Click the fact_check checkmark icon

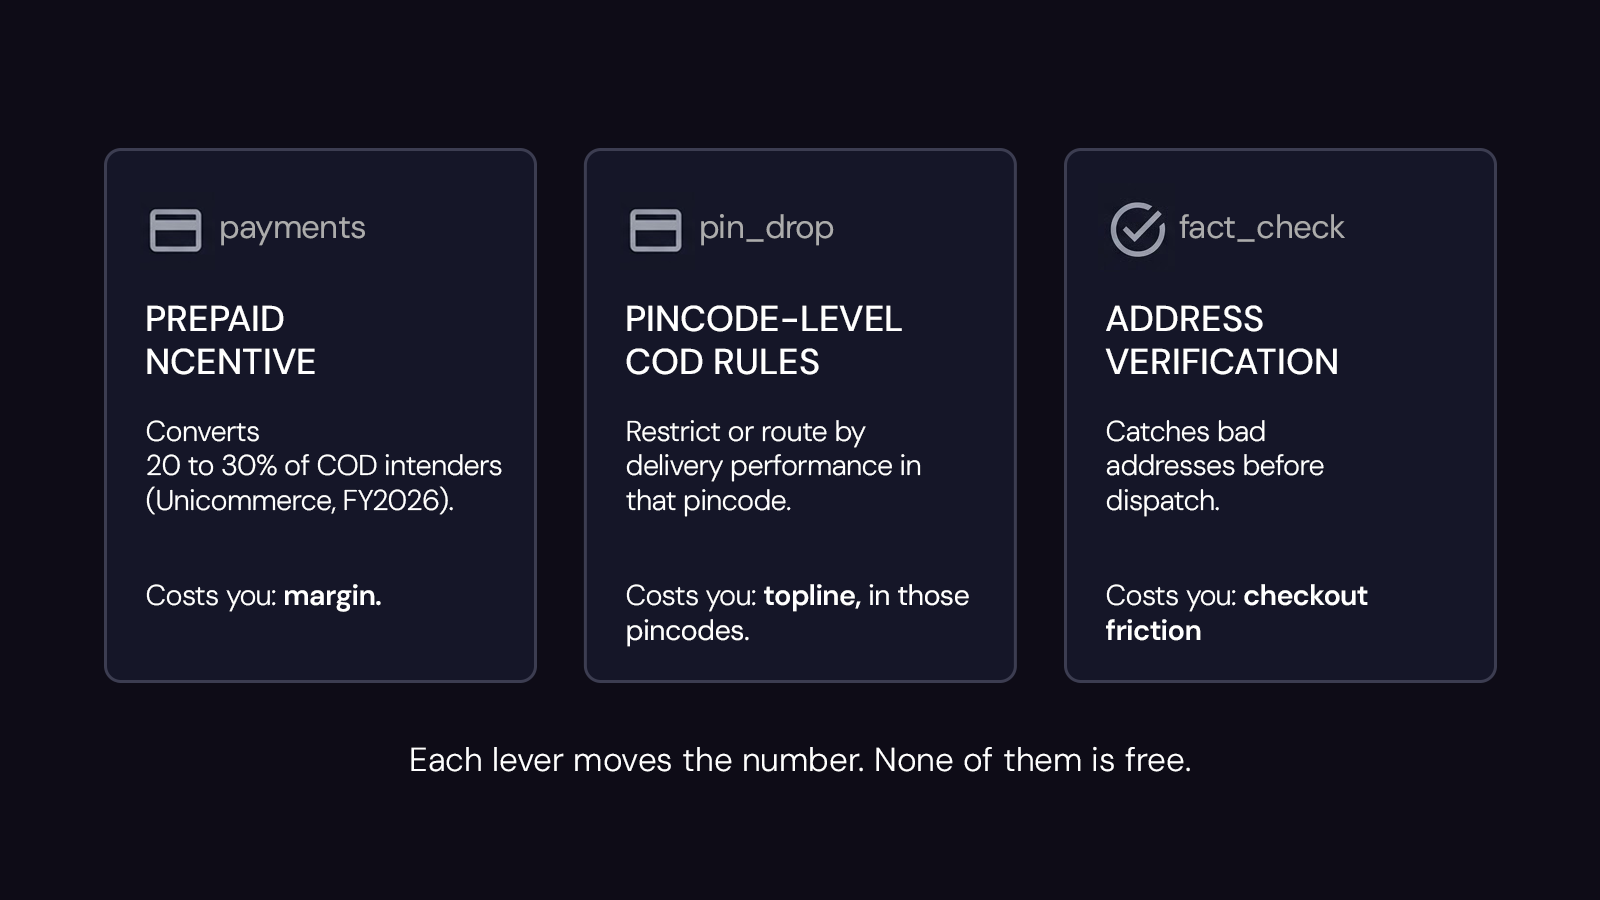pyautogui.click(x=1137, y=229)
